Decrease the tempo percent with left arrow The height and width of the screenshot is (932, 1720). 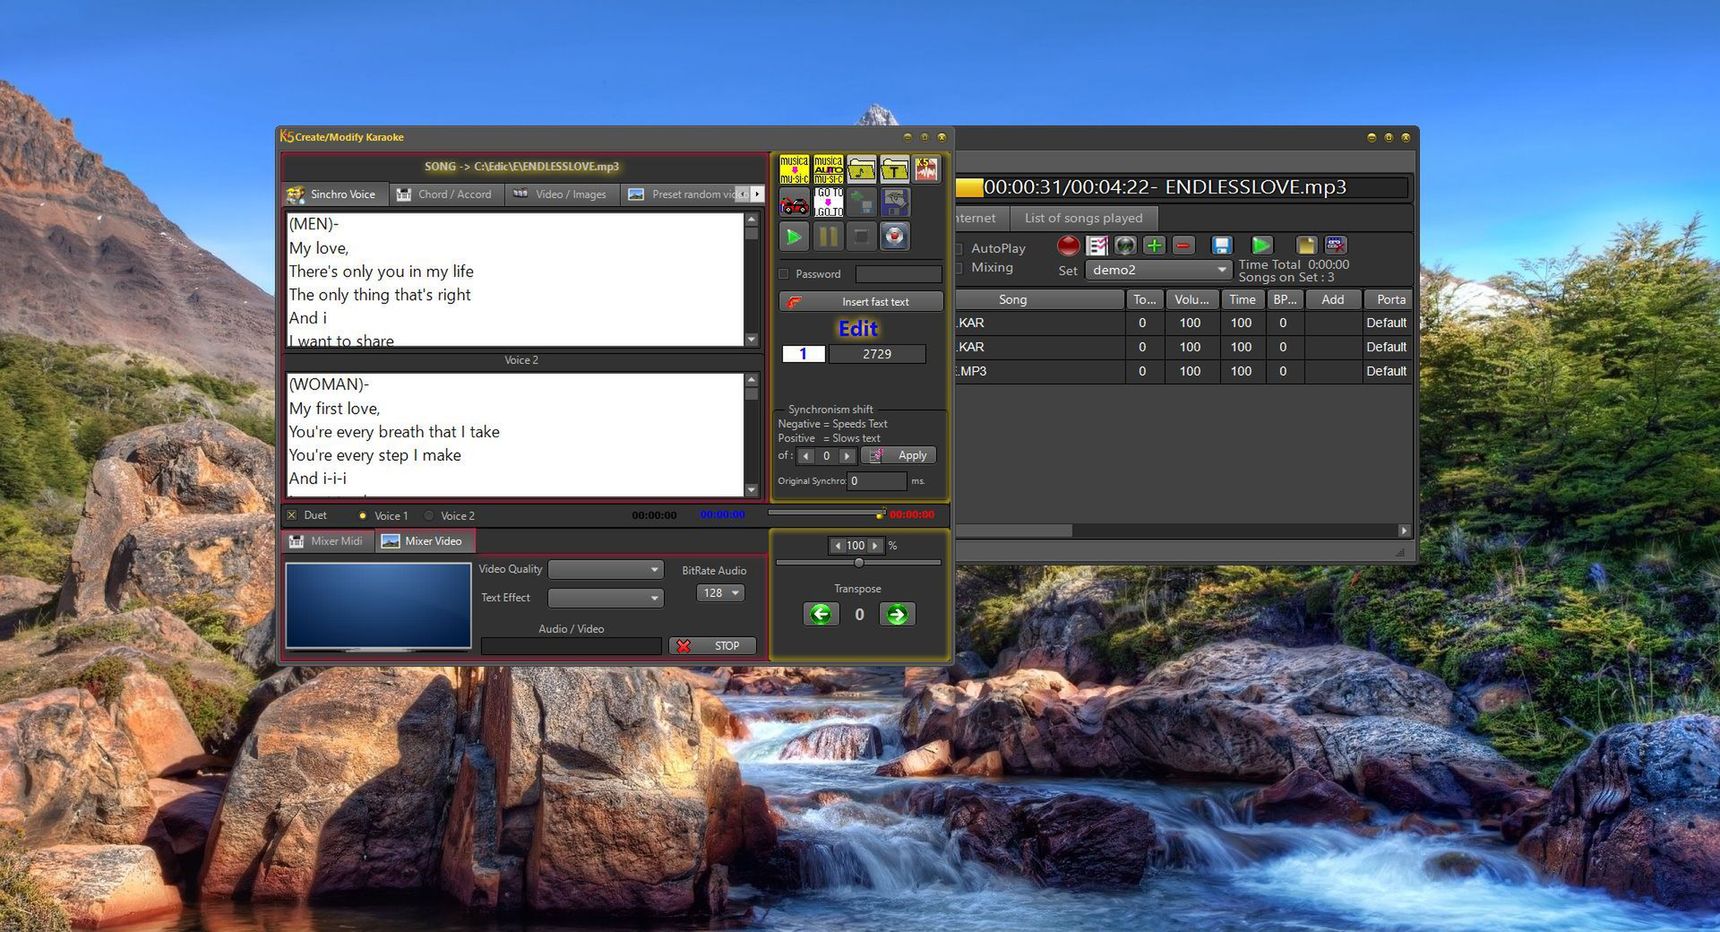click(837, 546)
